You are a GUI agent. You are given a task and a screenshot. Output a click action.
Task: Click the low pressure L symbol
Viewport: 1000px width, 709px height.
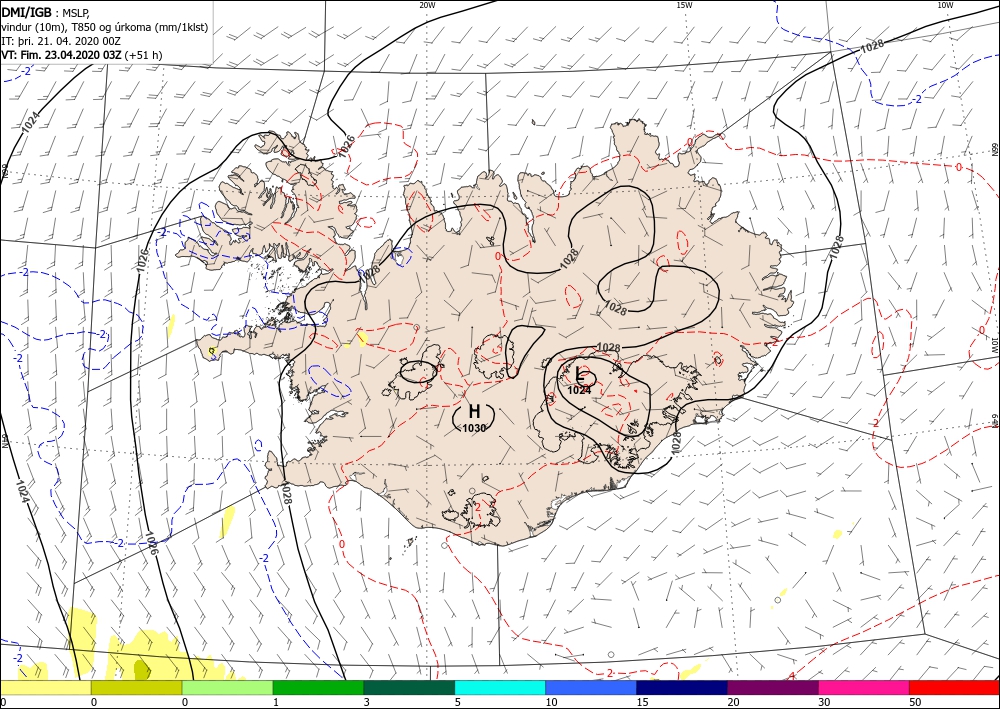click(x=579, y=374)
